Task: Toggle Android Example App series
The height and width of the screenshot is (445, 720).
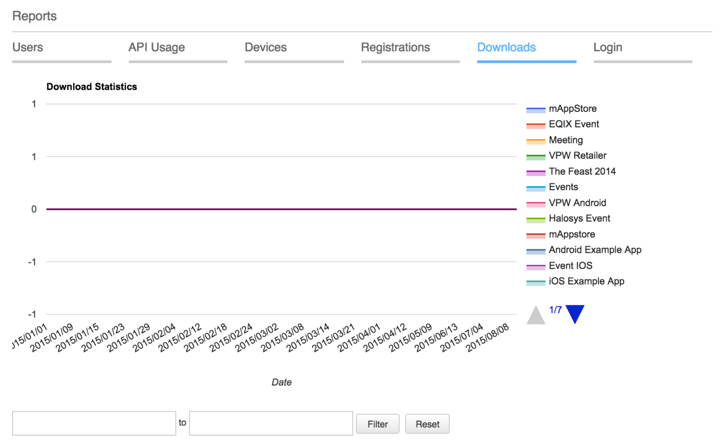Action: (594, 250)
